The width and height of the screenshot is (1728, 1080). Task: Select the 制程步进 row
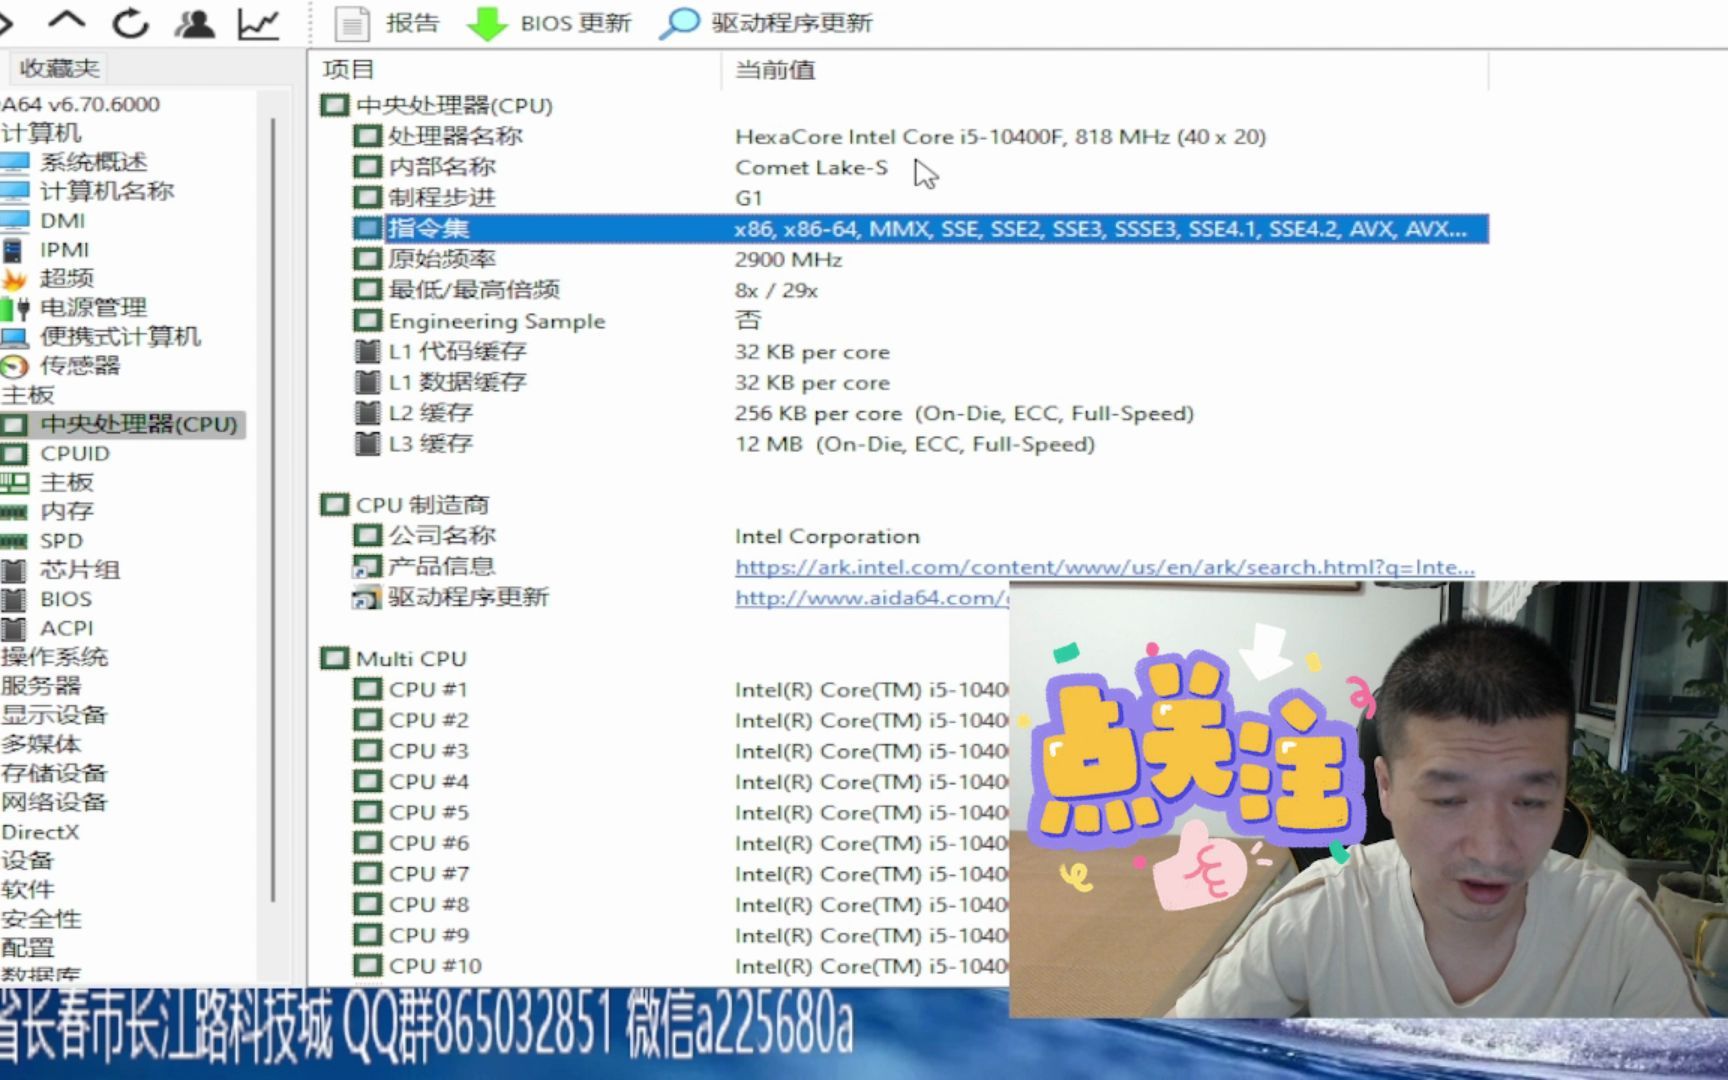920,198
